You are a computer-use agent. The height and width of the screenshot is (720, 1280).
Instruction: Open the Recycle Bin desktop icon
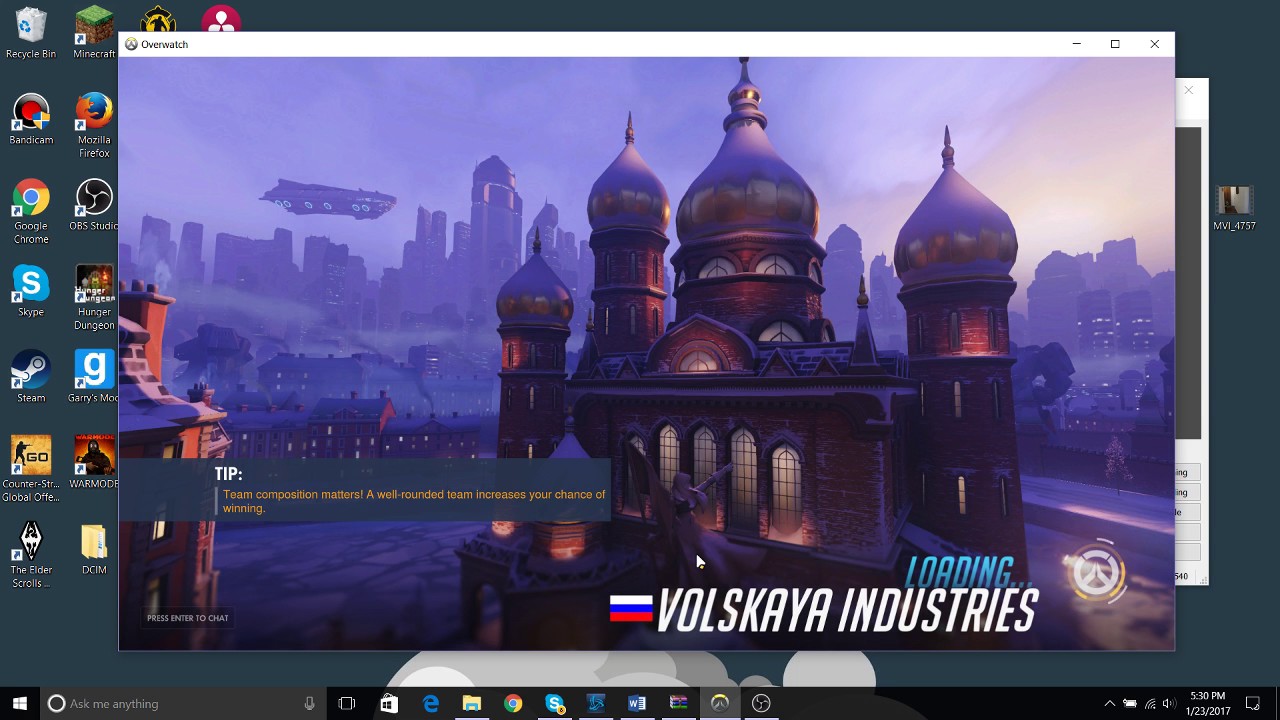pyautogui.click(x=31, y=33)
